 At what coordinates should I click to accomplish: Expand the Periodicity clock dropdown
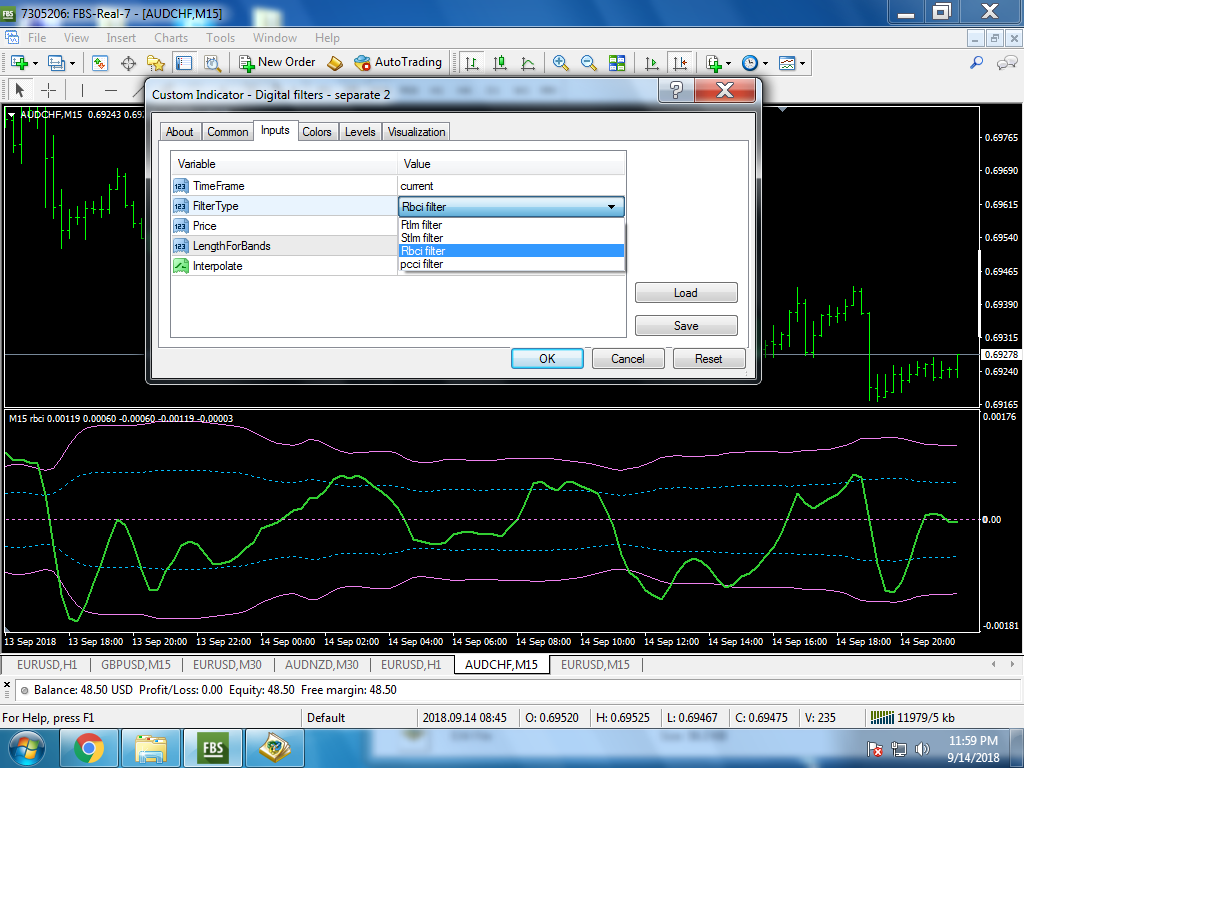click(752, 62)
